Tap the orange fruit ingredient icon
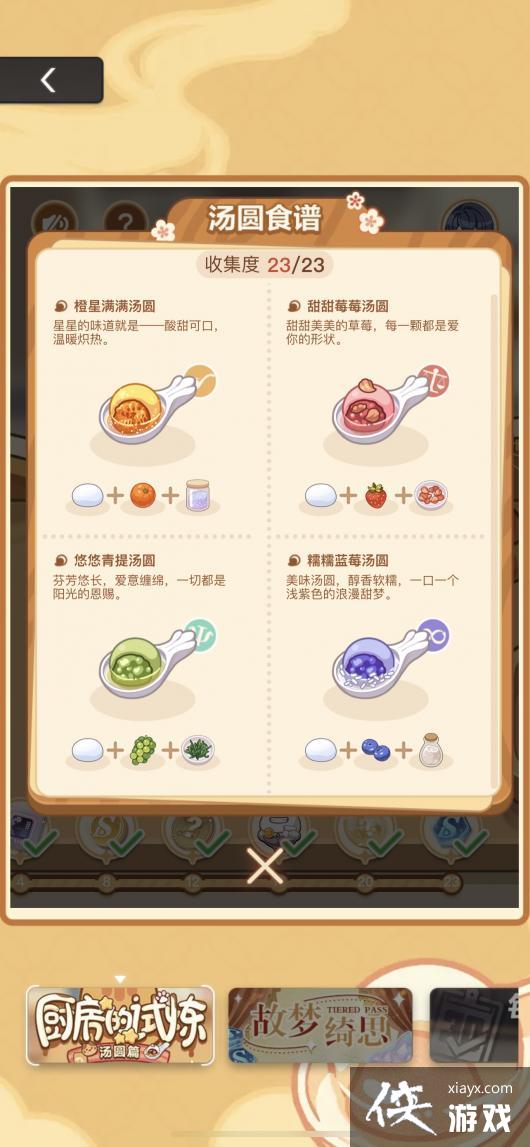This screenshot has width=530, height=1147. 143,496
